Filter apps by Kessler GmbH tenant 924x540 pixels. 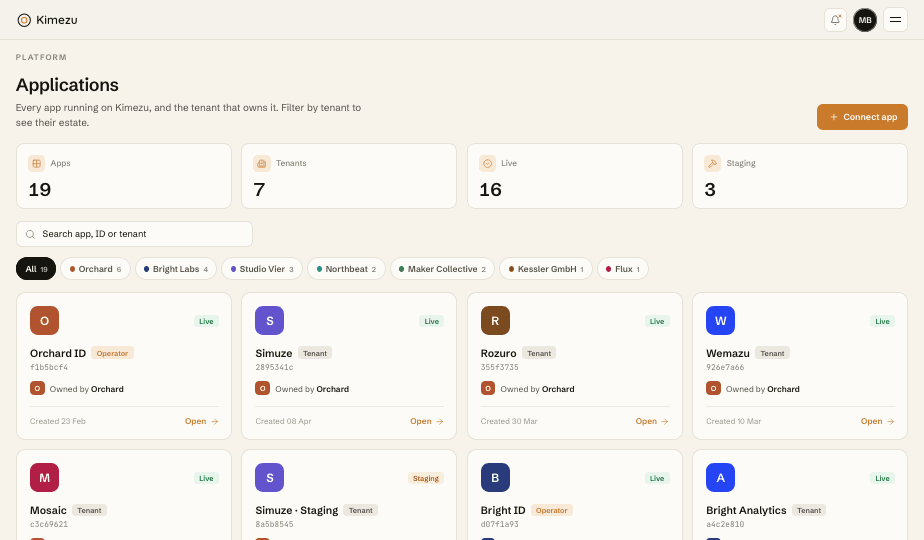tap(546, 269)
